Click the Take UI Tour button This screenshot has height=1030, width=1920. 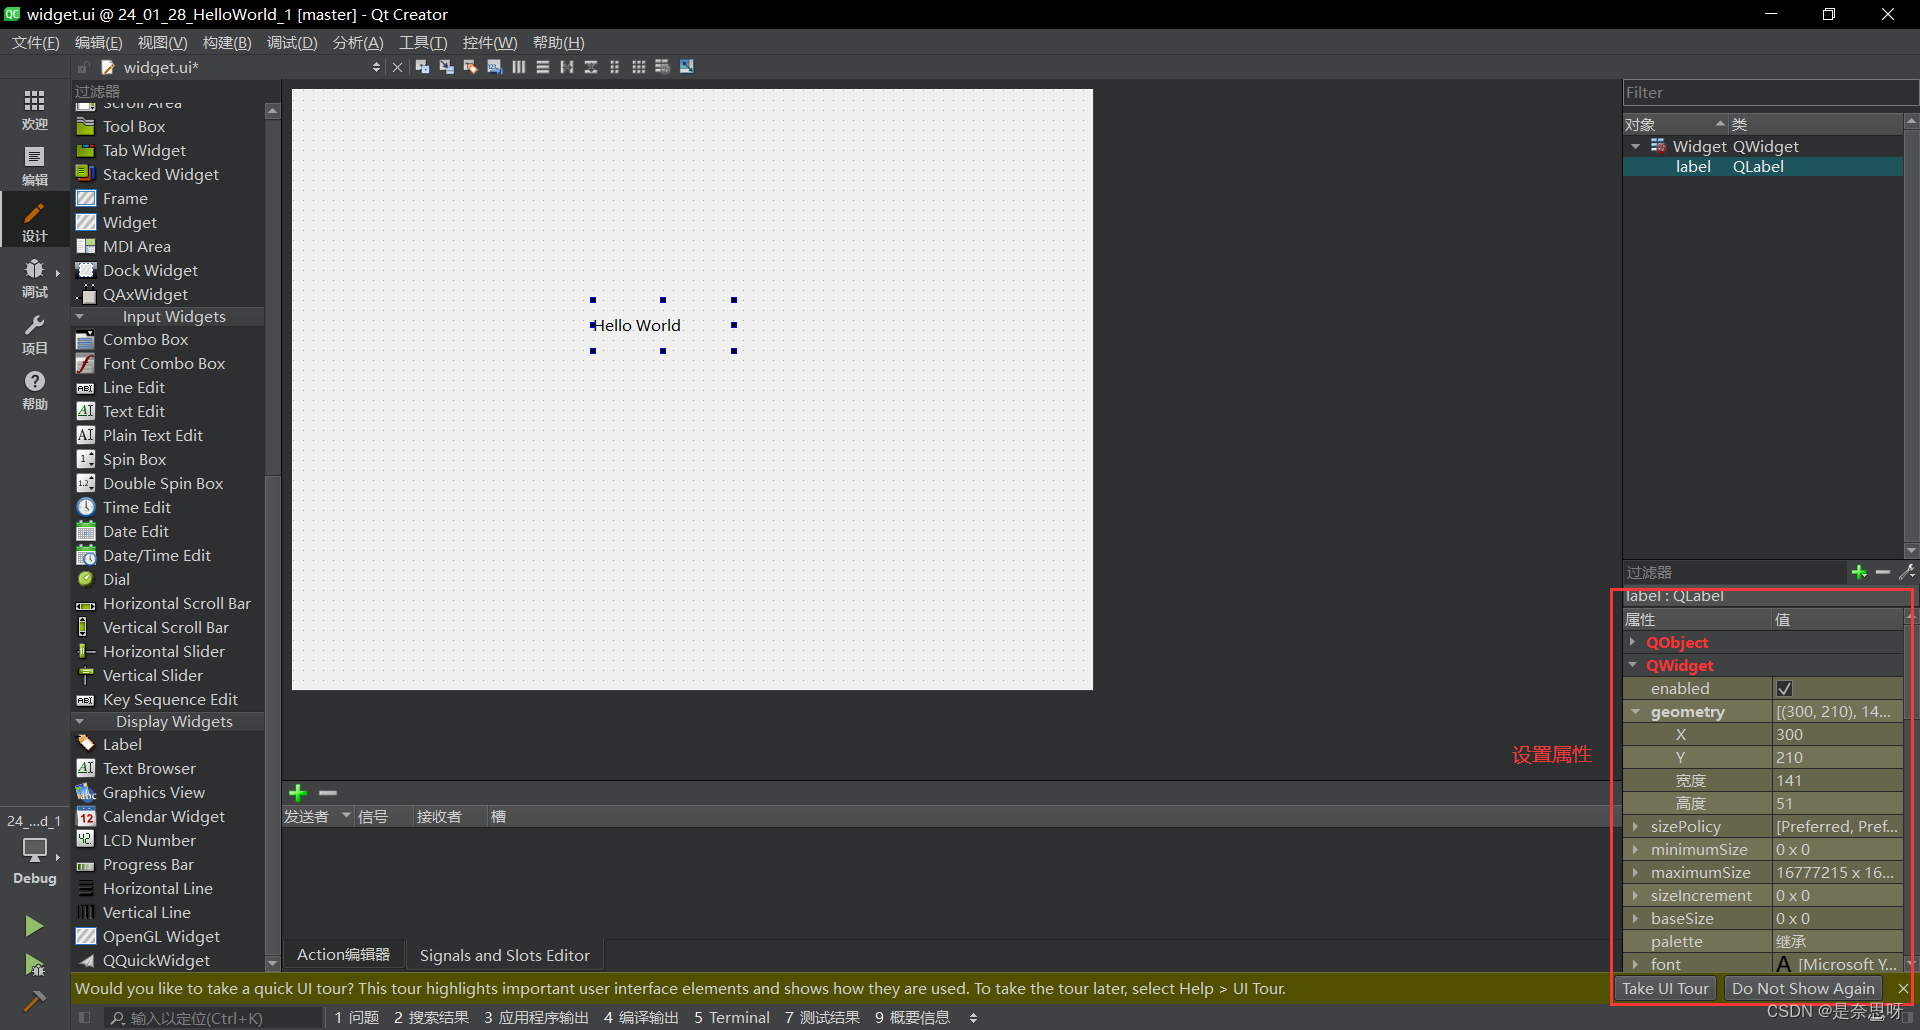[1665, 988]
